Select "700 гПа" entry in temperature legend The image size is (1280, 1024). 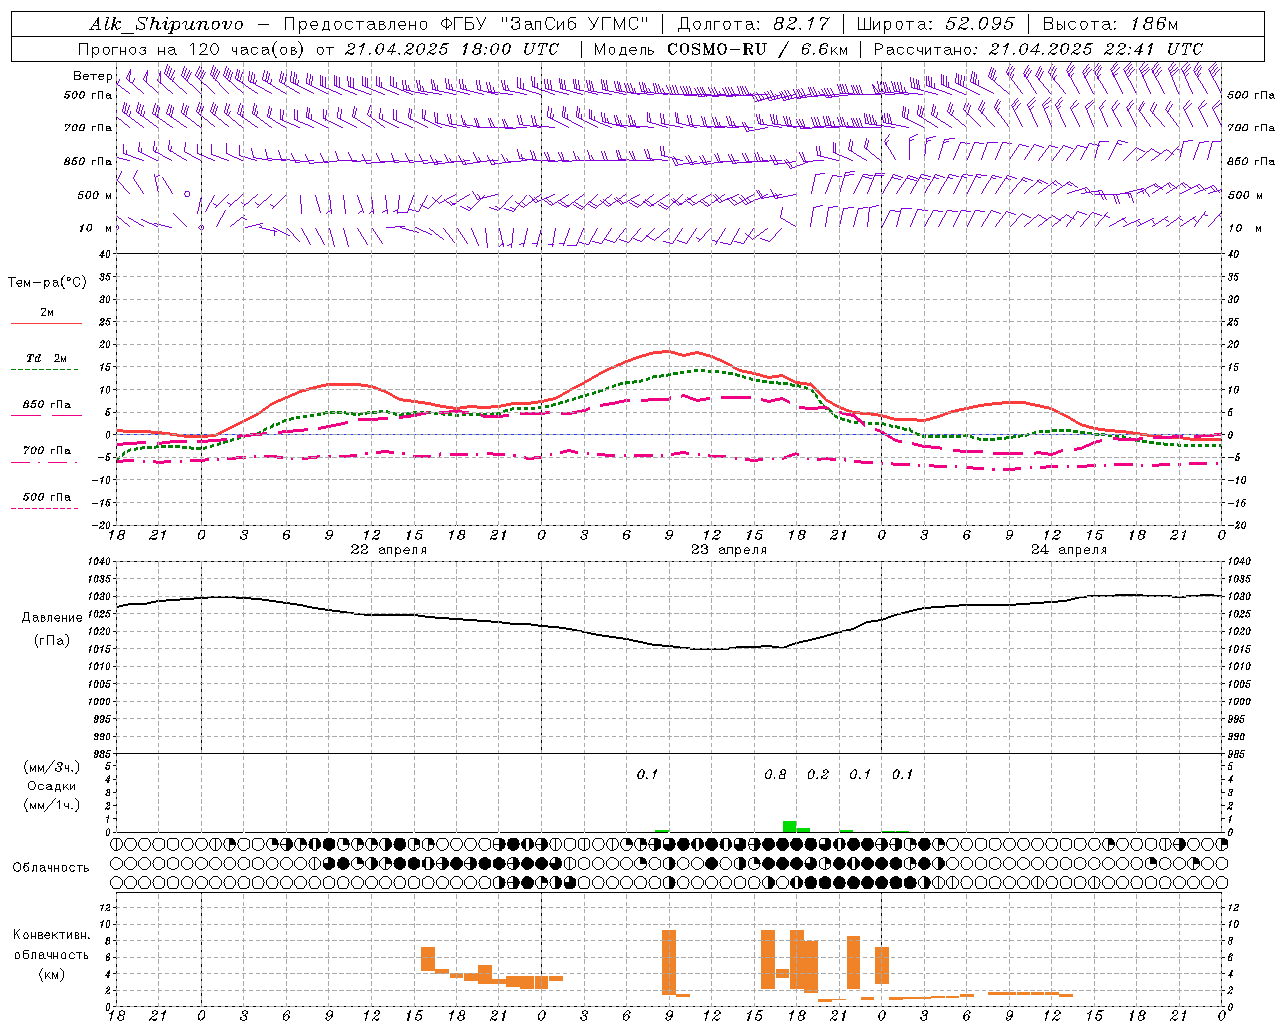(47, 451)
